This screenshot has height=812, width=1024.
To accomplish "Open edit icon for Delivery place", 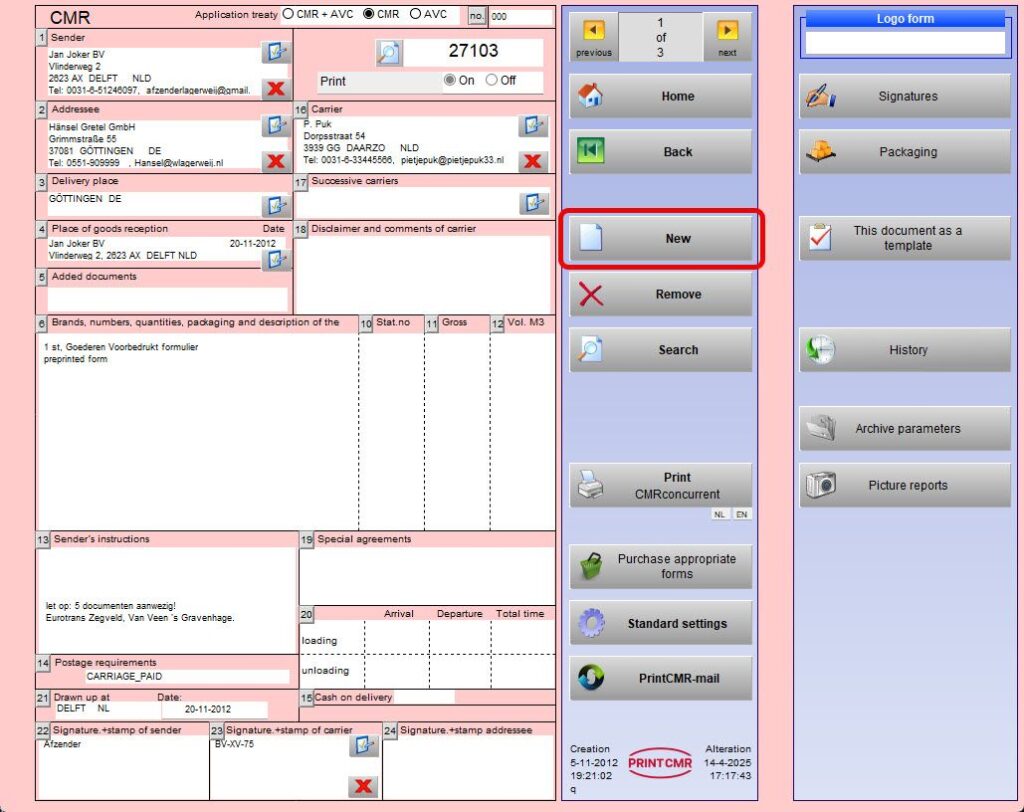I will 275,206.
